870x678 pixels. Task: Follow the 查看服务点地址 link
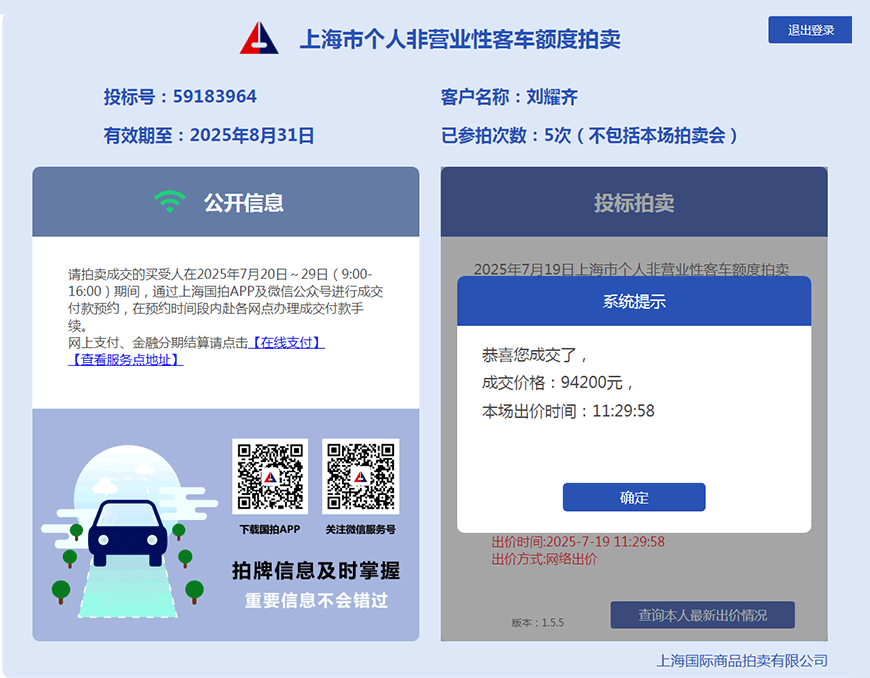pos(125,359)
